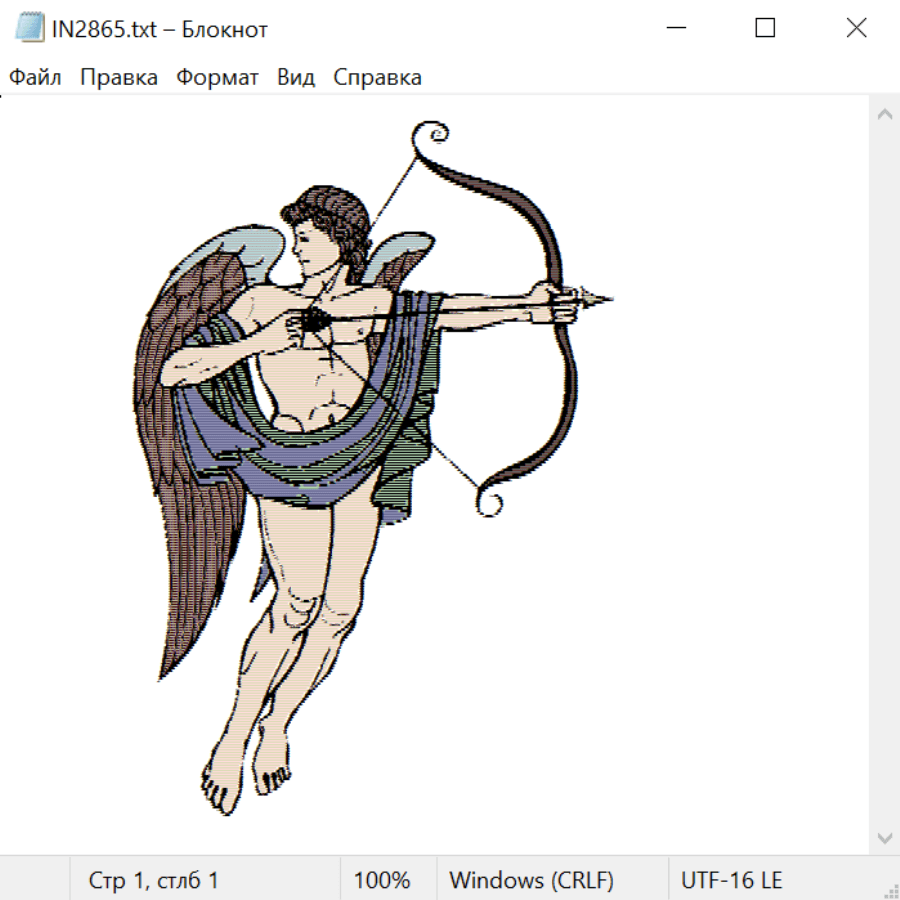Minimize the Notepad window
Viewport: 900px width, 900px height.
point(673,29)
